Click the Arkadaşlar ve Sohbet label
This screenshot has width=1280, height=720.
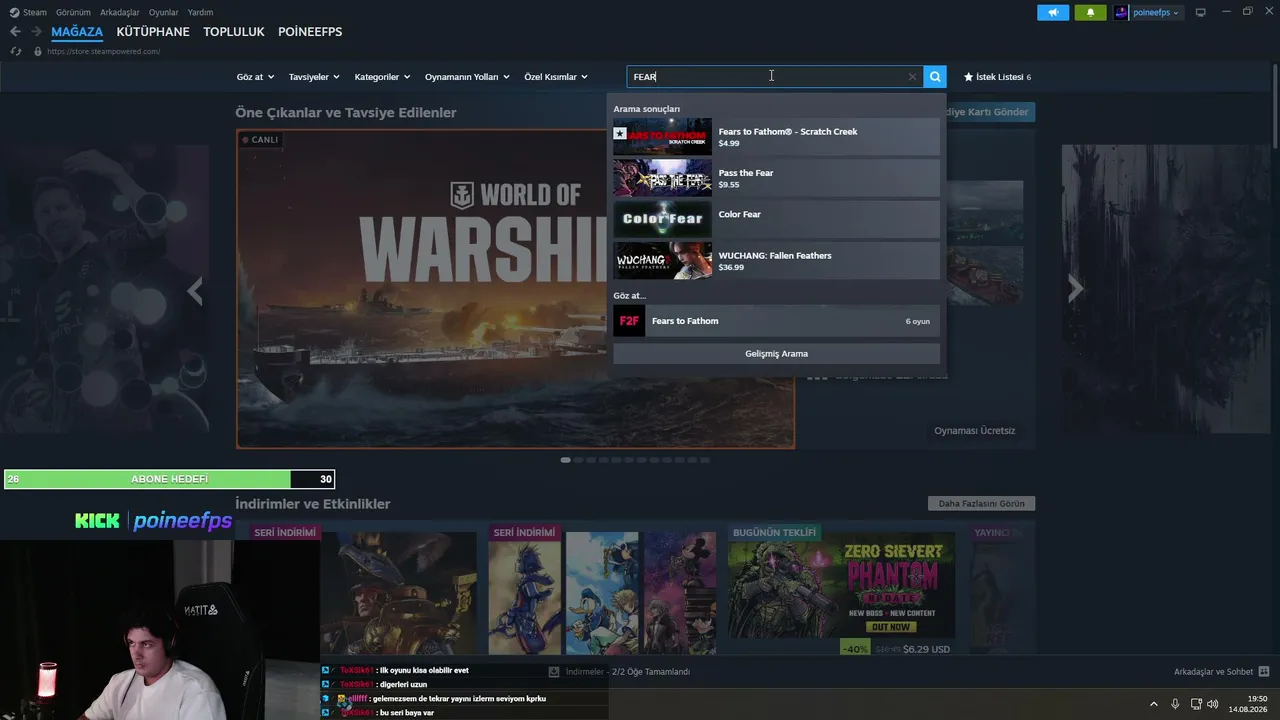coord(1213,672)
